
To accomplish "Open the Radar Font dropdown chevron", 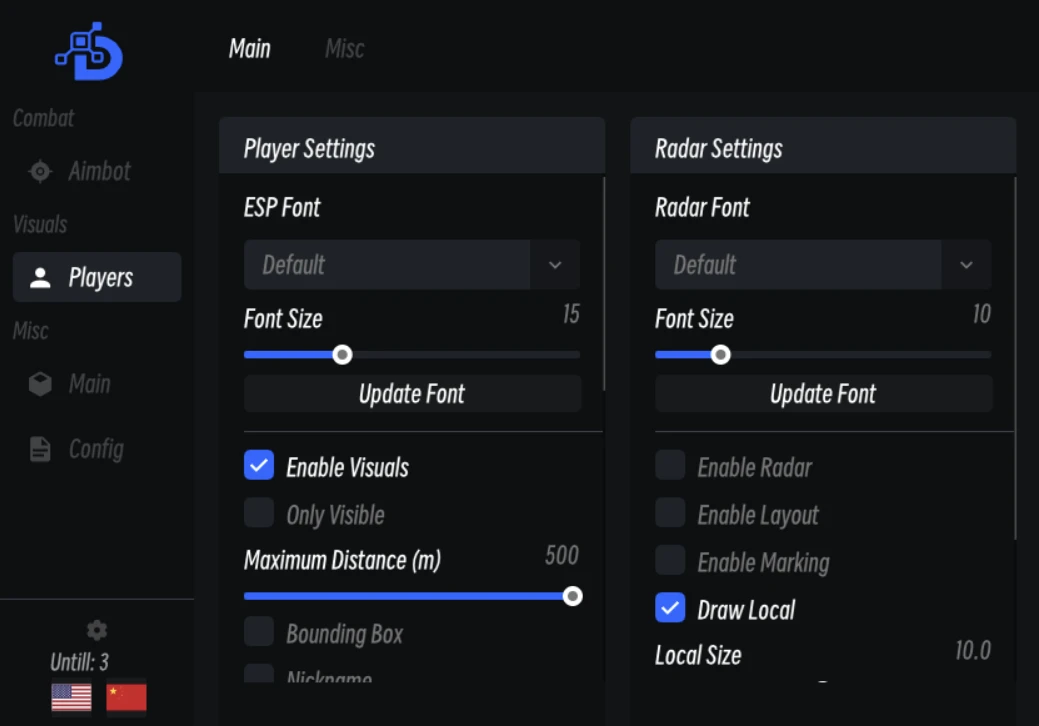I will click(x=966, y=265).
